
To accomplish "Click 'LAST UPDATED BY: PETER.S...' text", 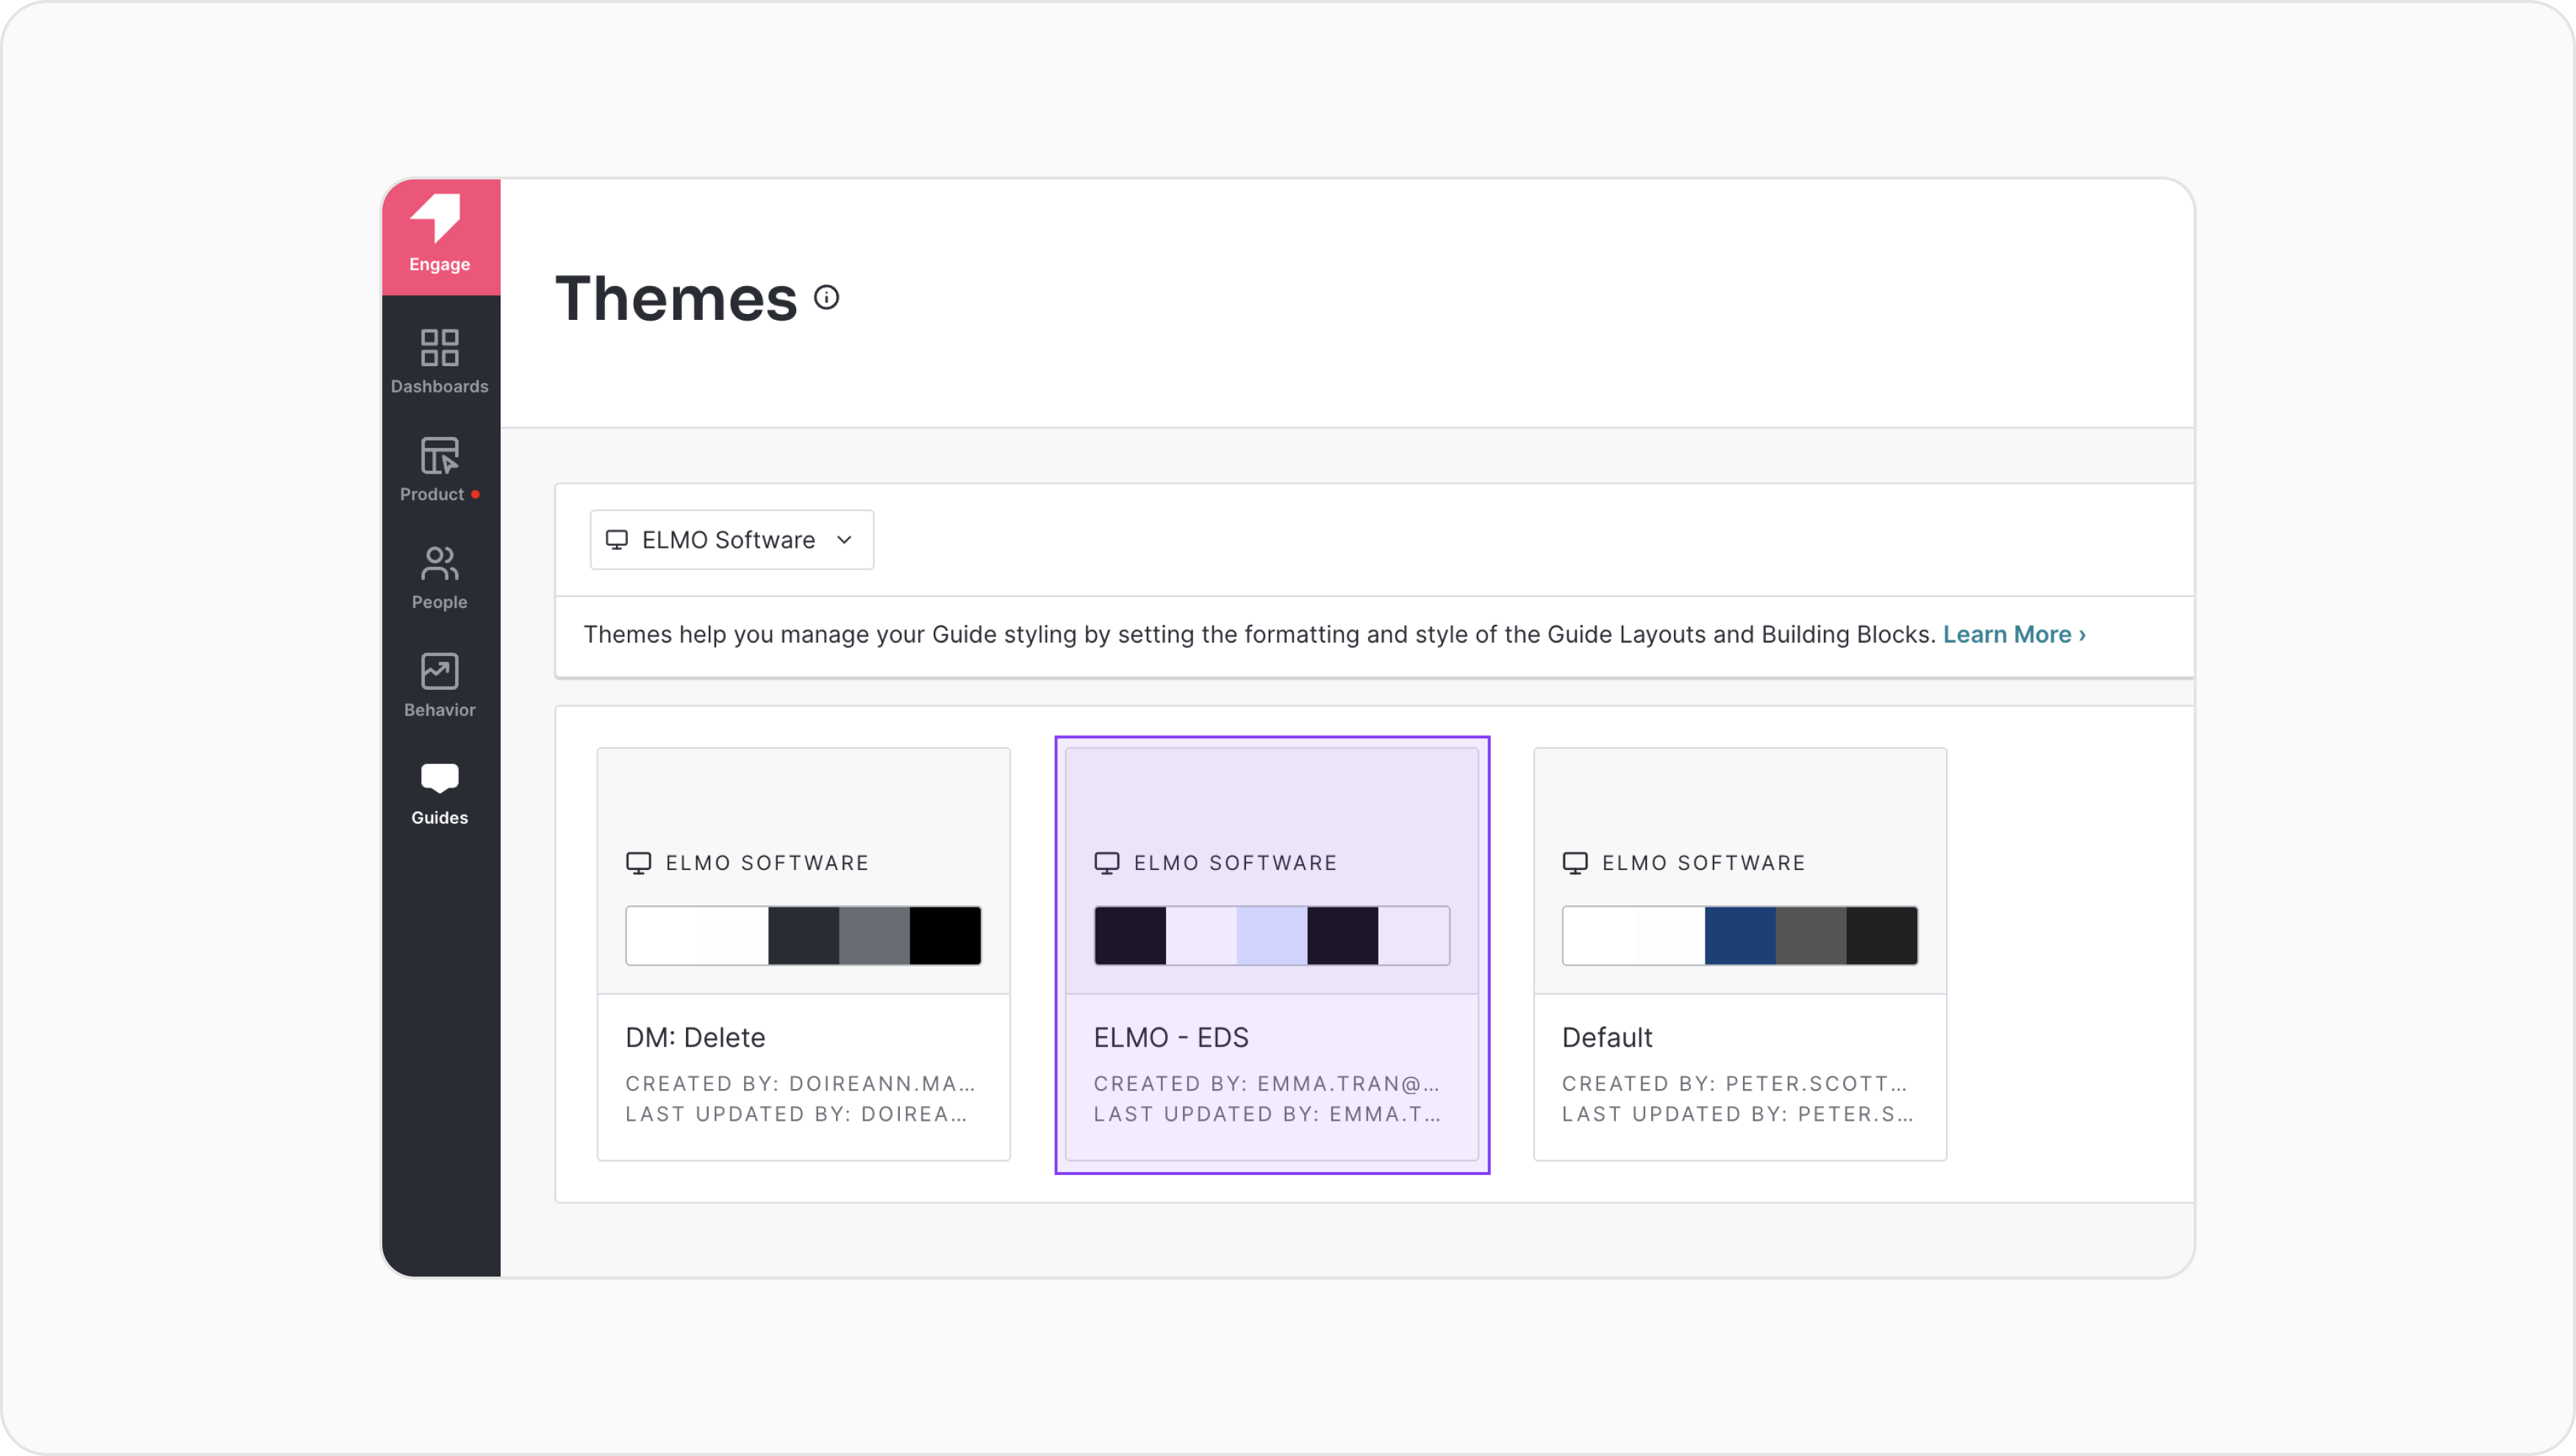I will coord(1737,1113).
